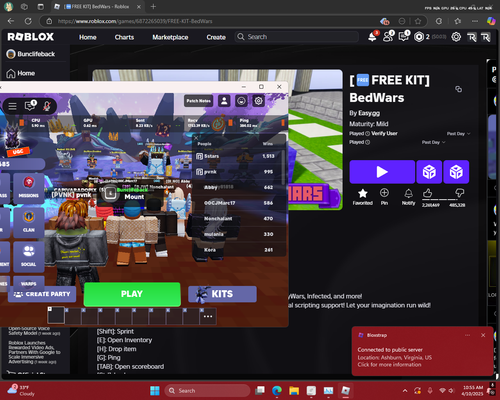500x400 pixels.
Task: Open the Create page
Action: (216, 37)
